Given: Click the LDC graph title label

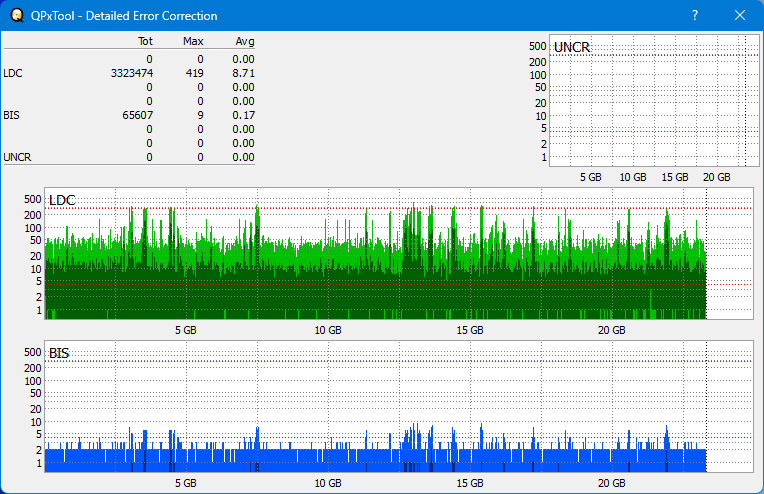Looking at the screenshot, I should point(62,201).
